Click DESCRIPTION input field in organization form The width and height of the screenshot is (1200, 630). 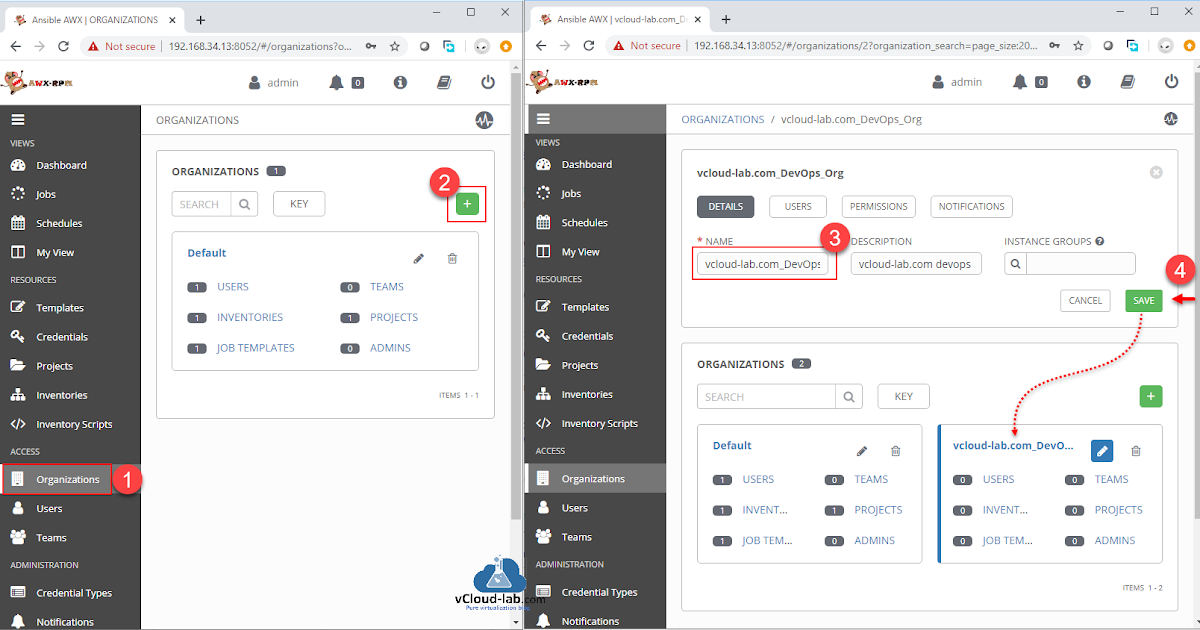pyautogui.click(x=917, y=264)
